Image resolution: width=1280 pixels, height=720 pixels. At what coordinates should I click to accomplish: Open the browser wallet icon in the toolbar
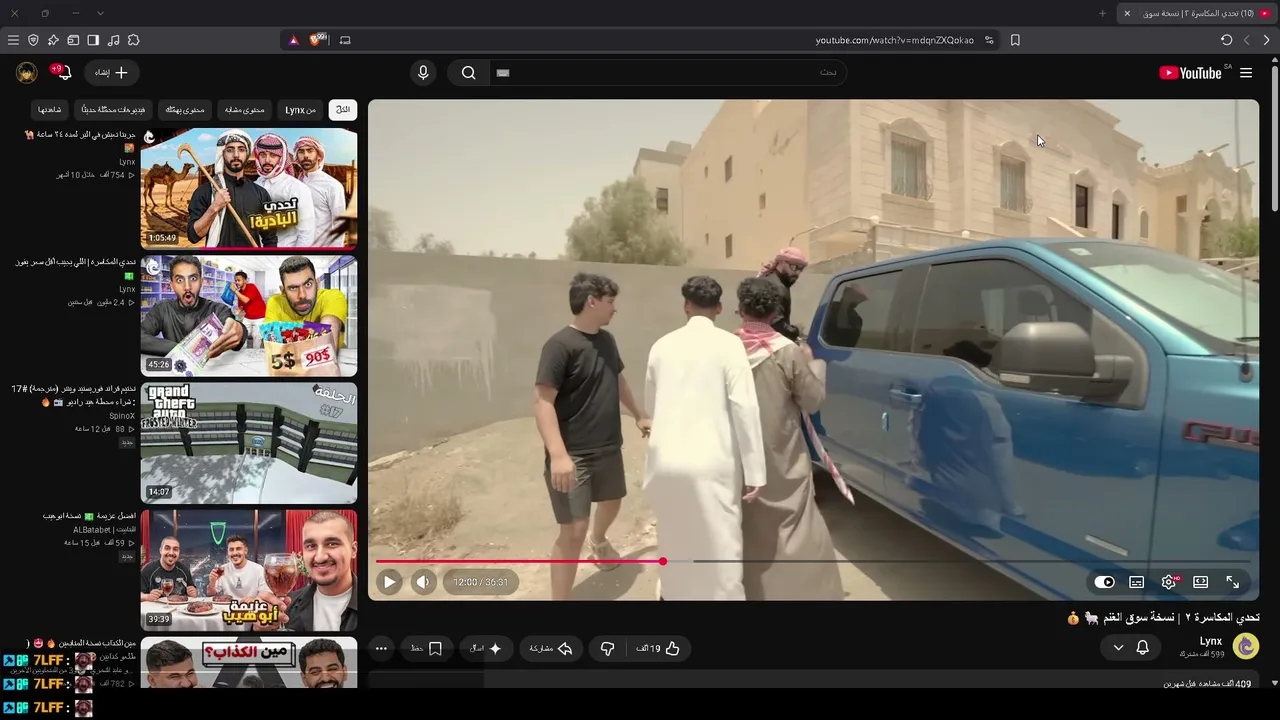[x=73, y=40]
